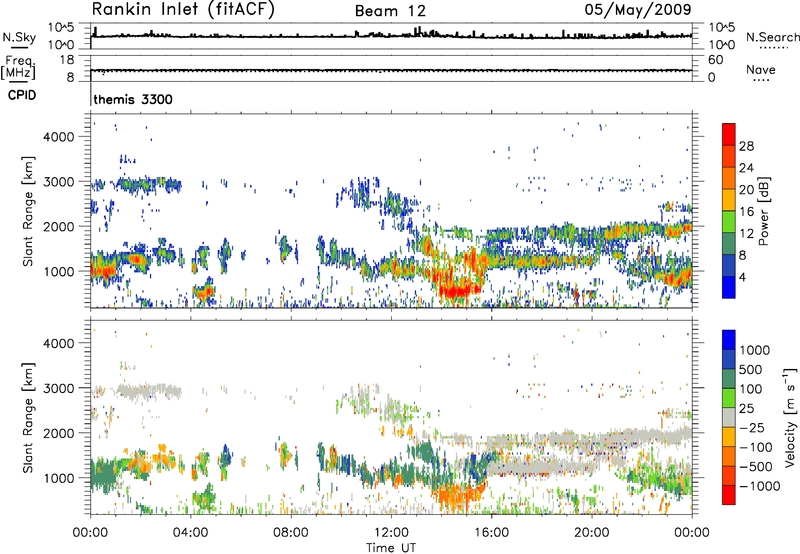The width and height of the screenshot is (800, 554).
Task: Click the 'Rankin Inlet (fitACF)' plot title
Action: tap(183, 9)
